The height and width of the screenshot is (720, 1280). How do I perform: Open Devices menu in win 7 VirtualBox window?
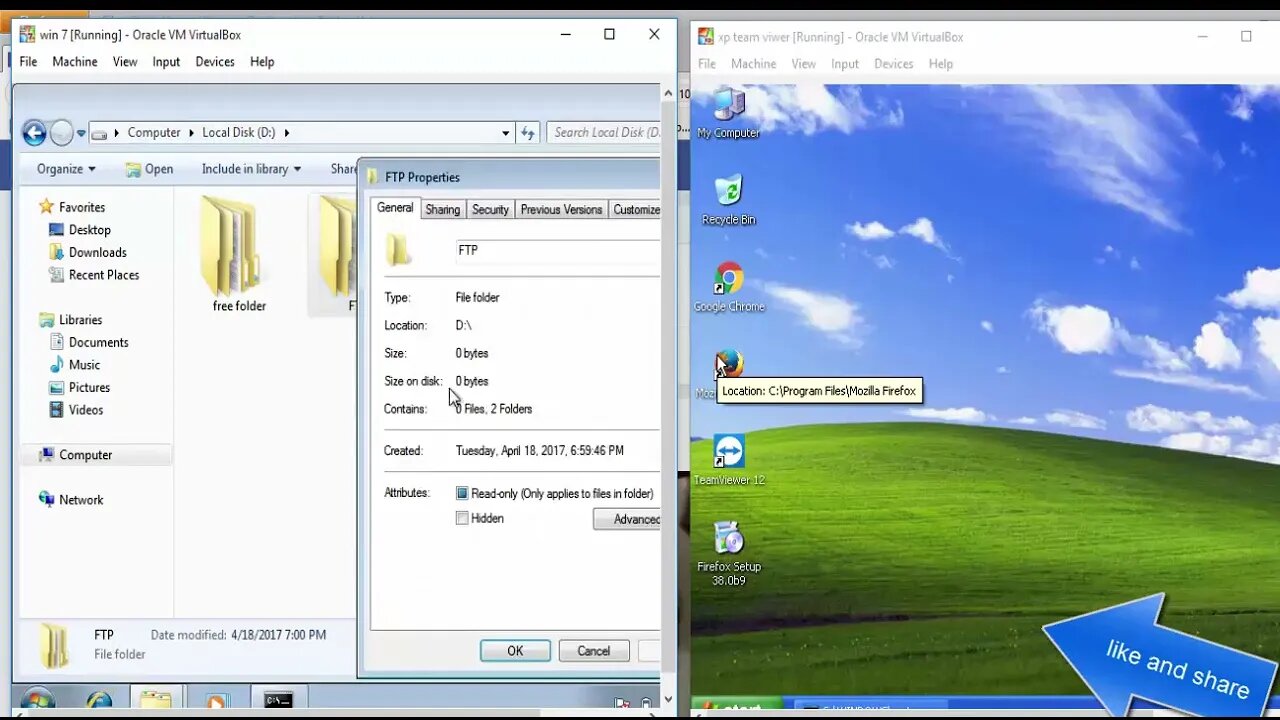tap(215, 62)
